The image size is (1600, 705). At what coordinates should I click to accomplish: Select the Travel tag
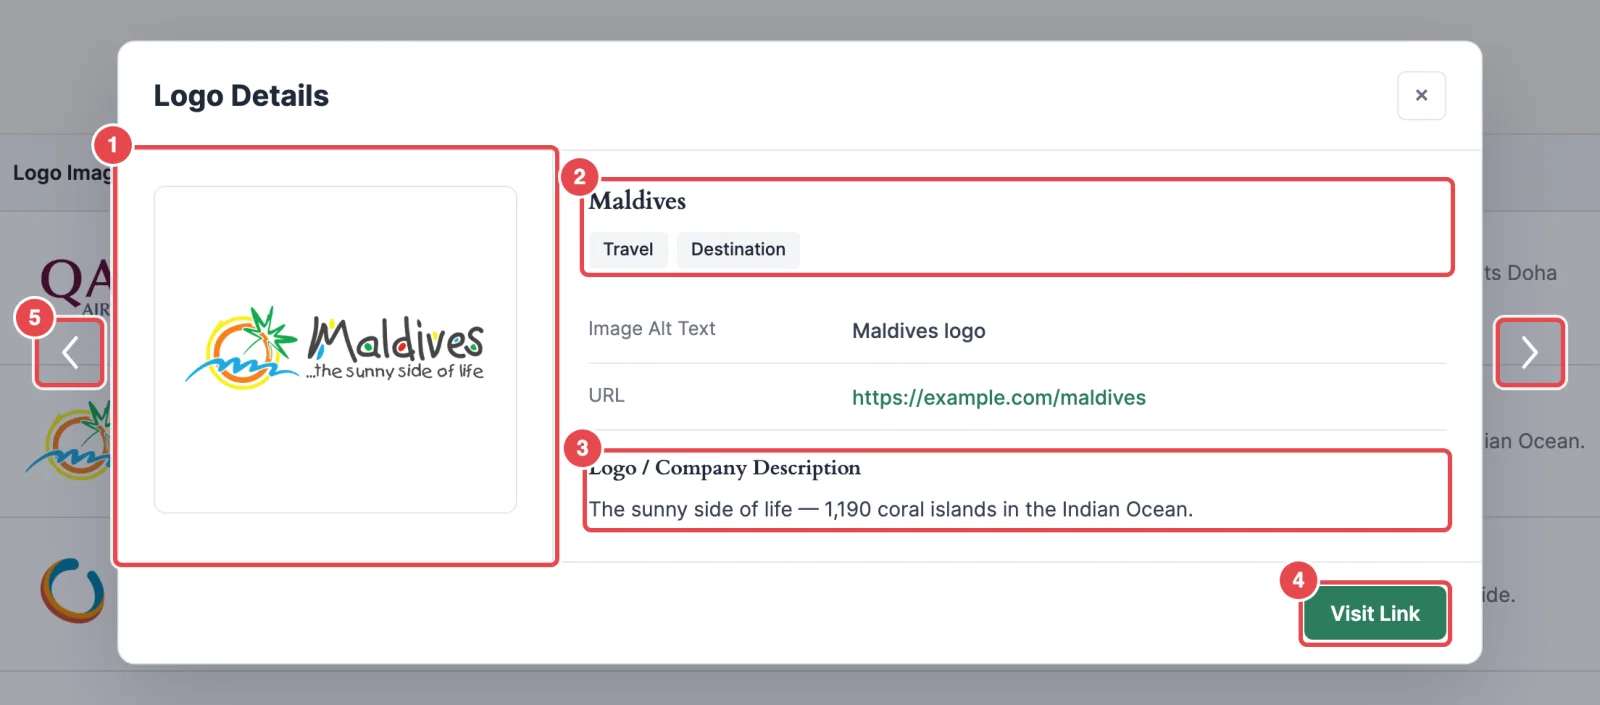(x=628, y=249)
